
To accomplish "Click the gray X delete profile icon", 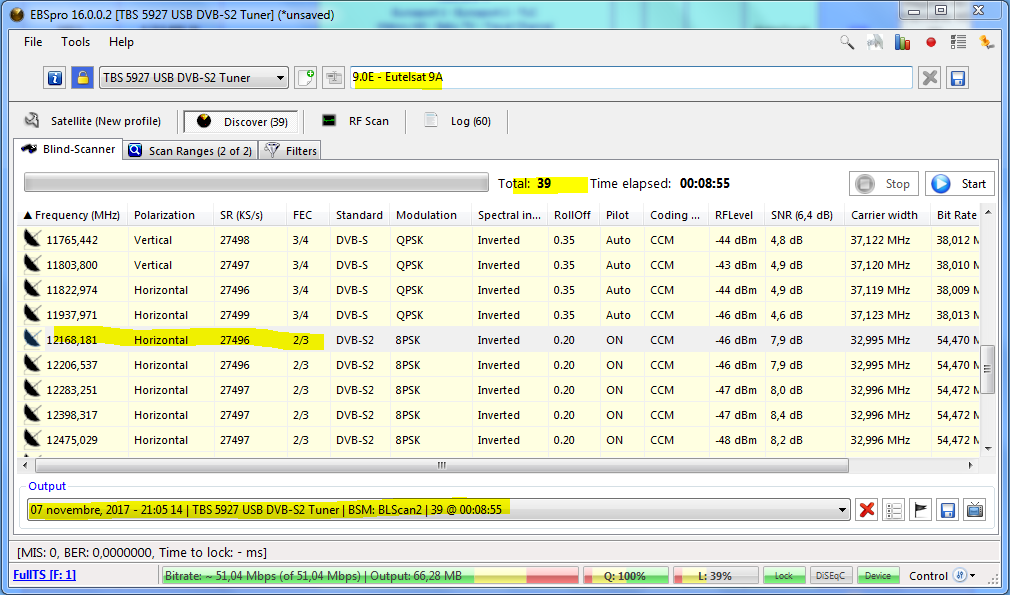I will click(930, 78).
